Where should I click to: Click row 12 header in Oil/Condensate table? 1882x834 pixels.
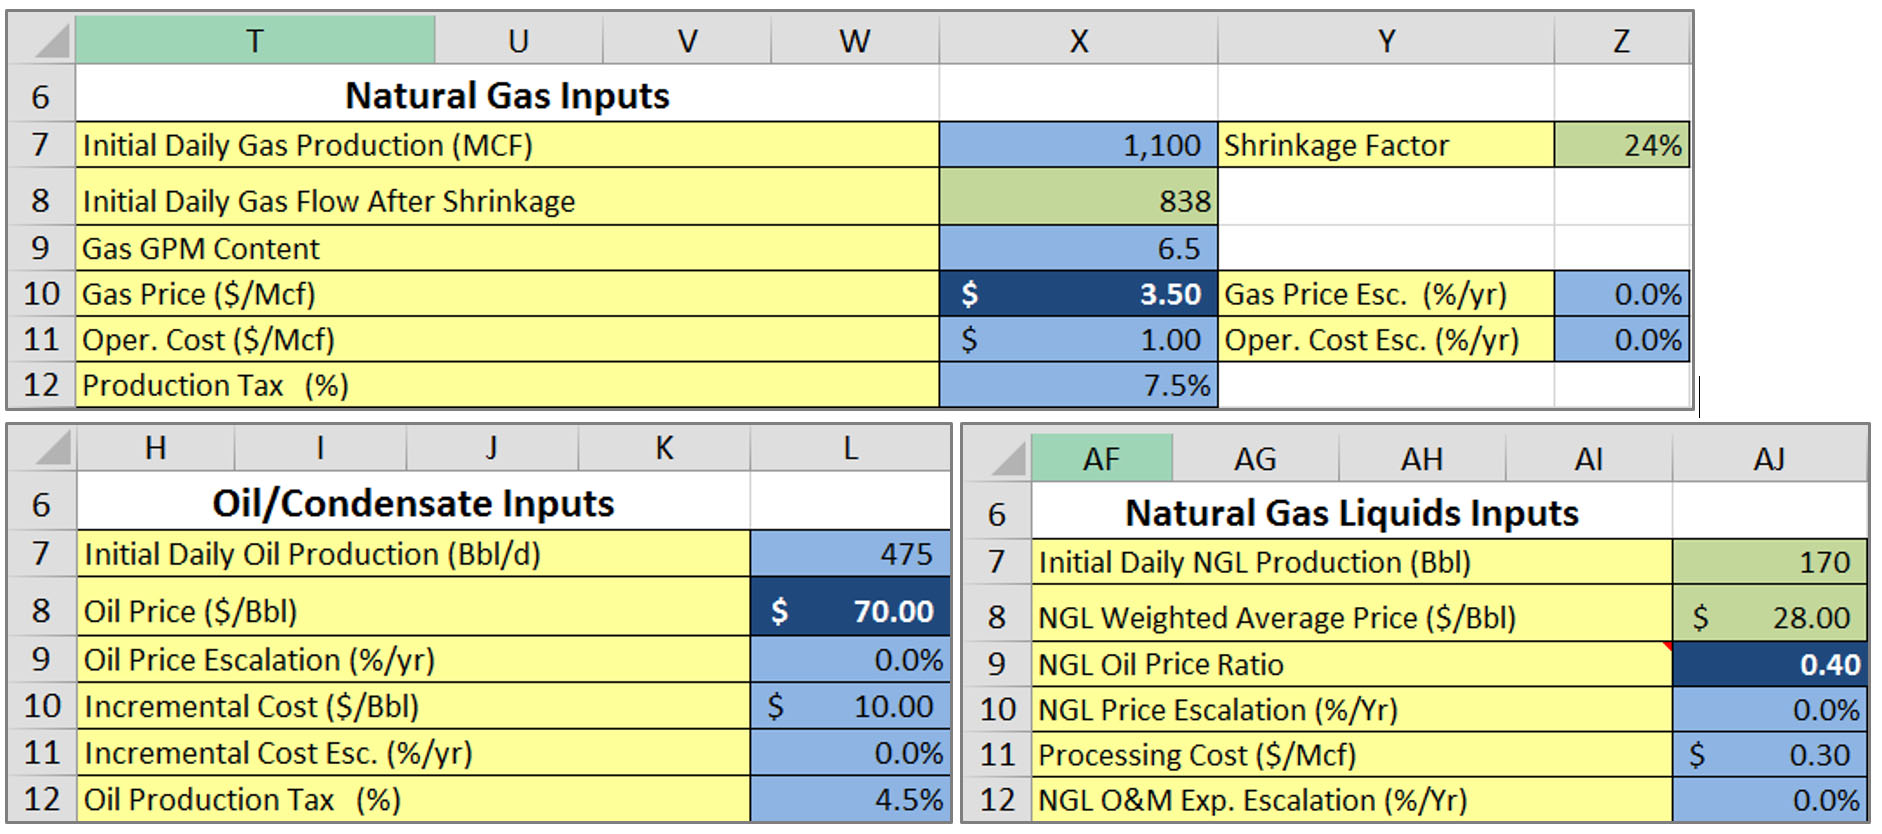42,800
